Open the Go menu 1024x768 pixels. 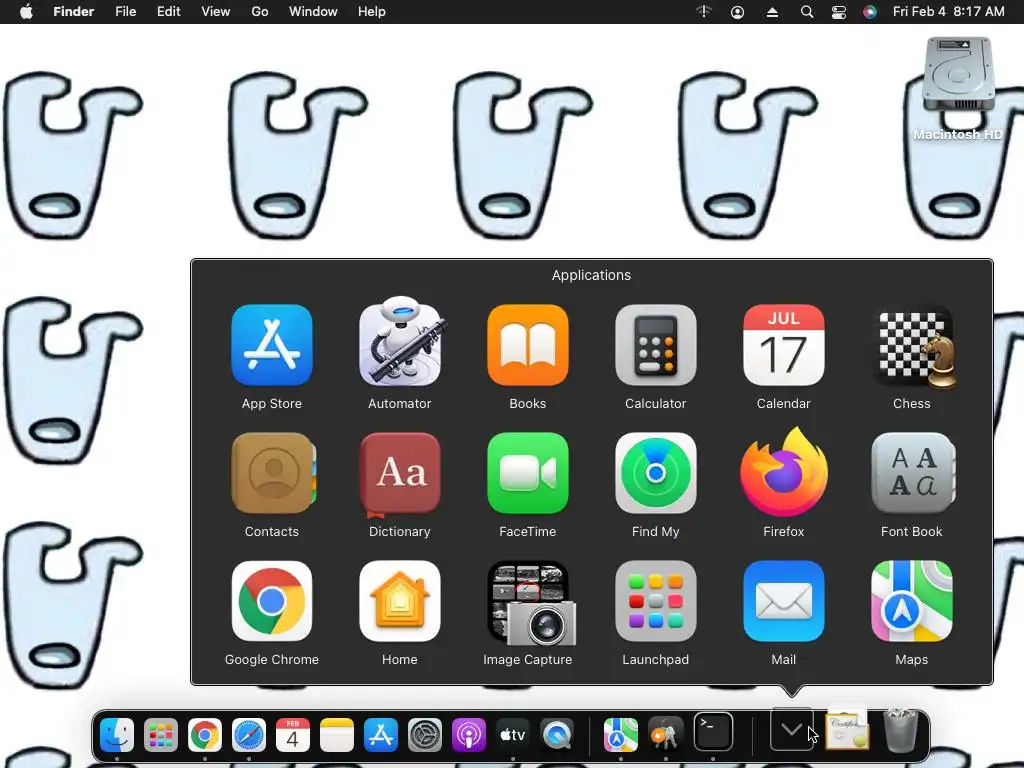click(x=260, y=12)
